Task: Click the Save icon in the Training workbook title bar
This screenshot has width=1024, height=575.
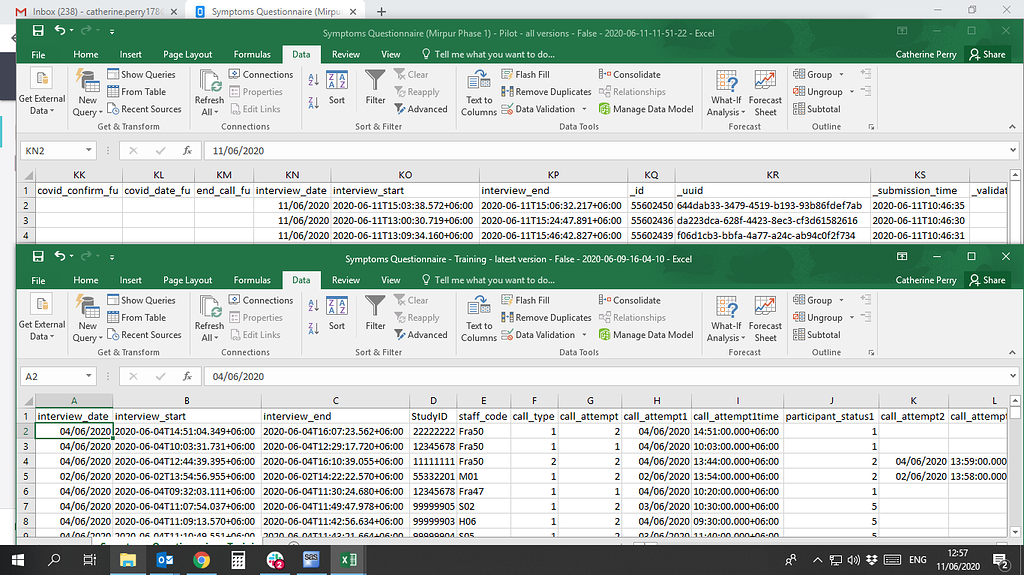Action: coord(38,257)
